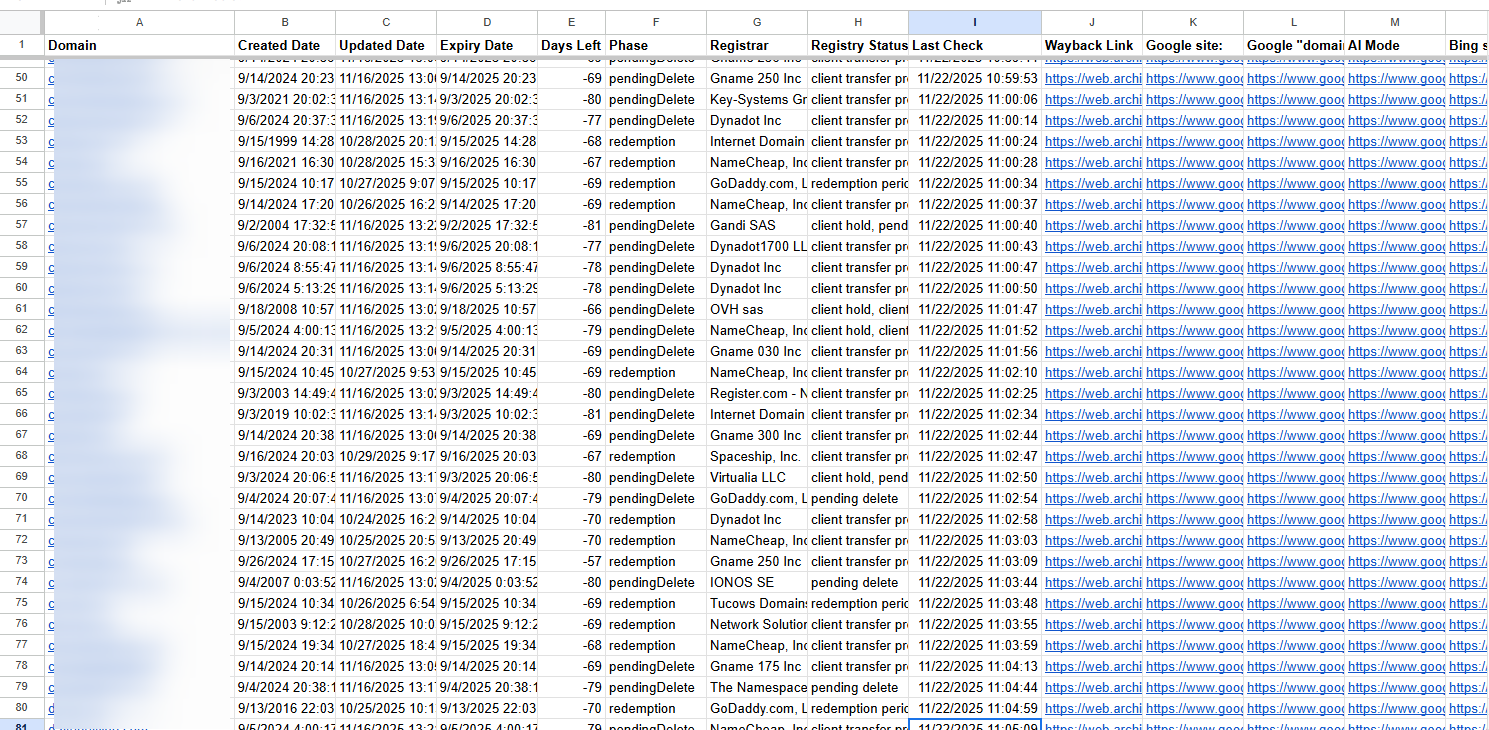
Task: Click the 'The Namespace' registrar cell
Action: click(757, 687)
